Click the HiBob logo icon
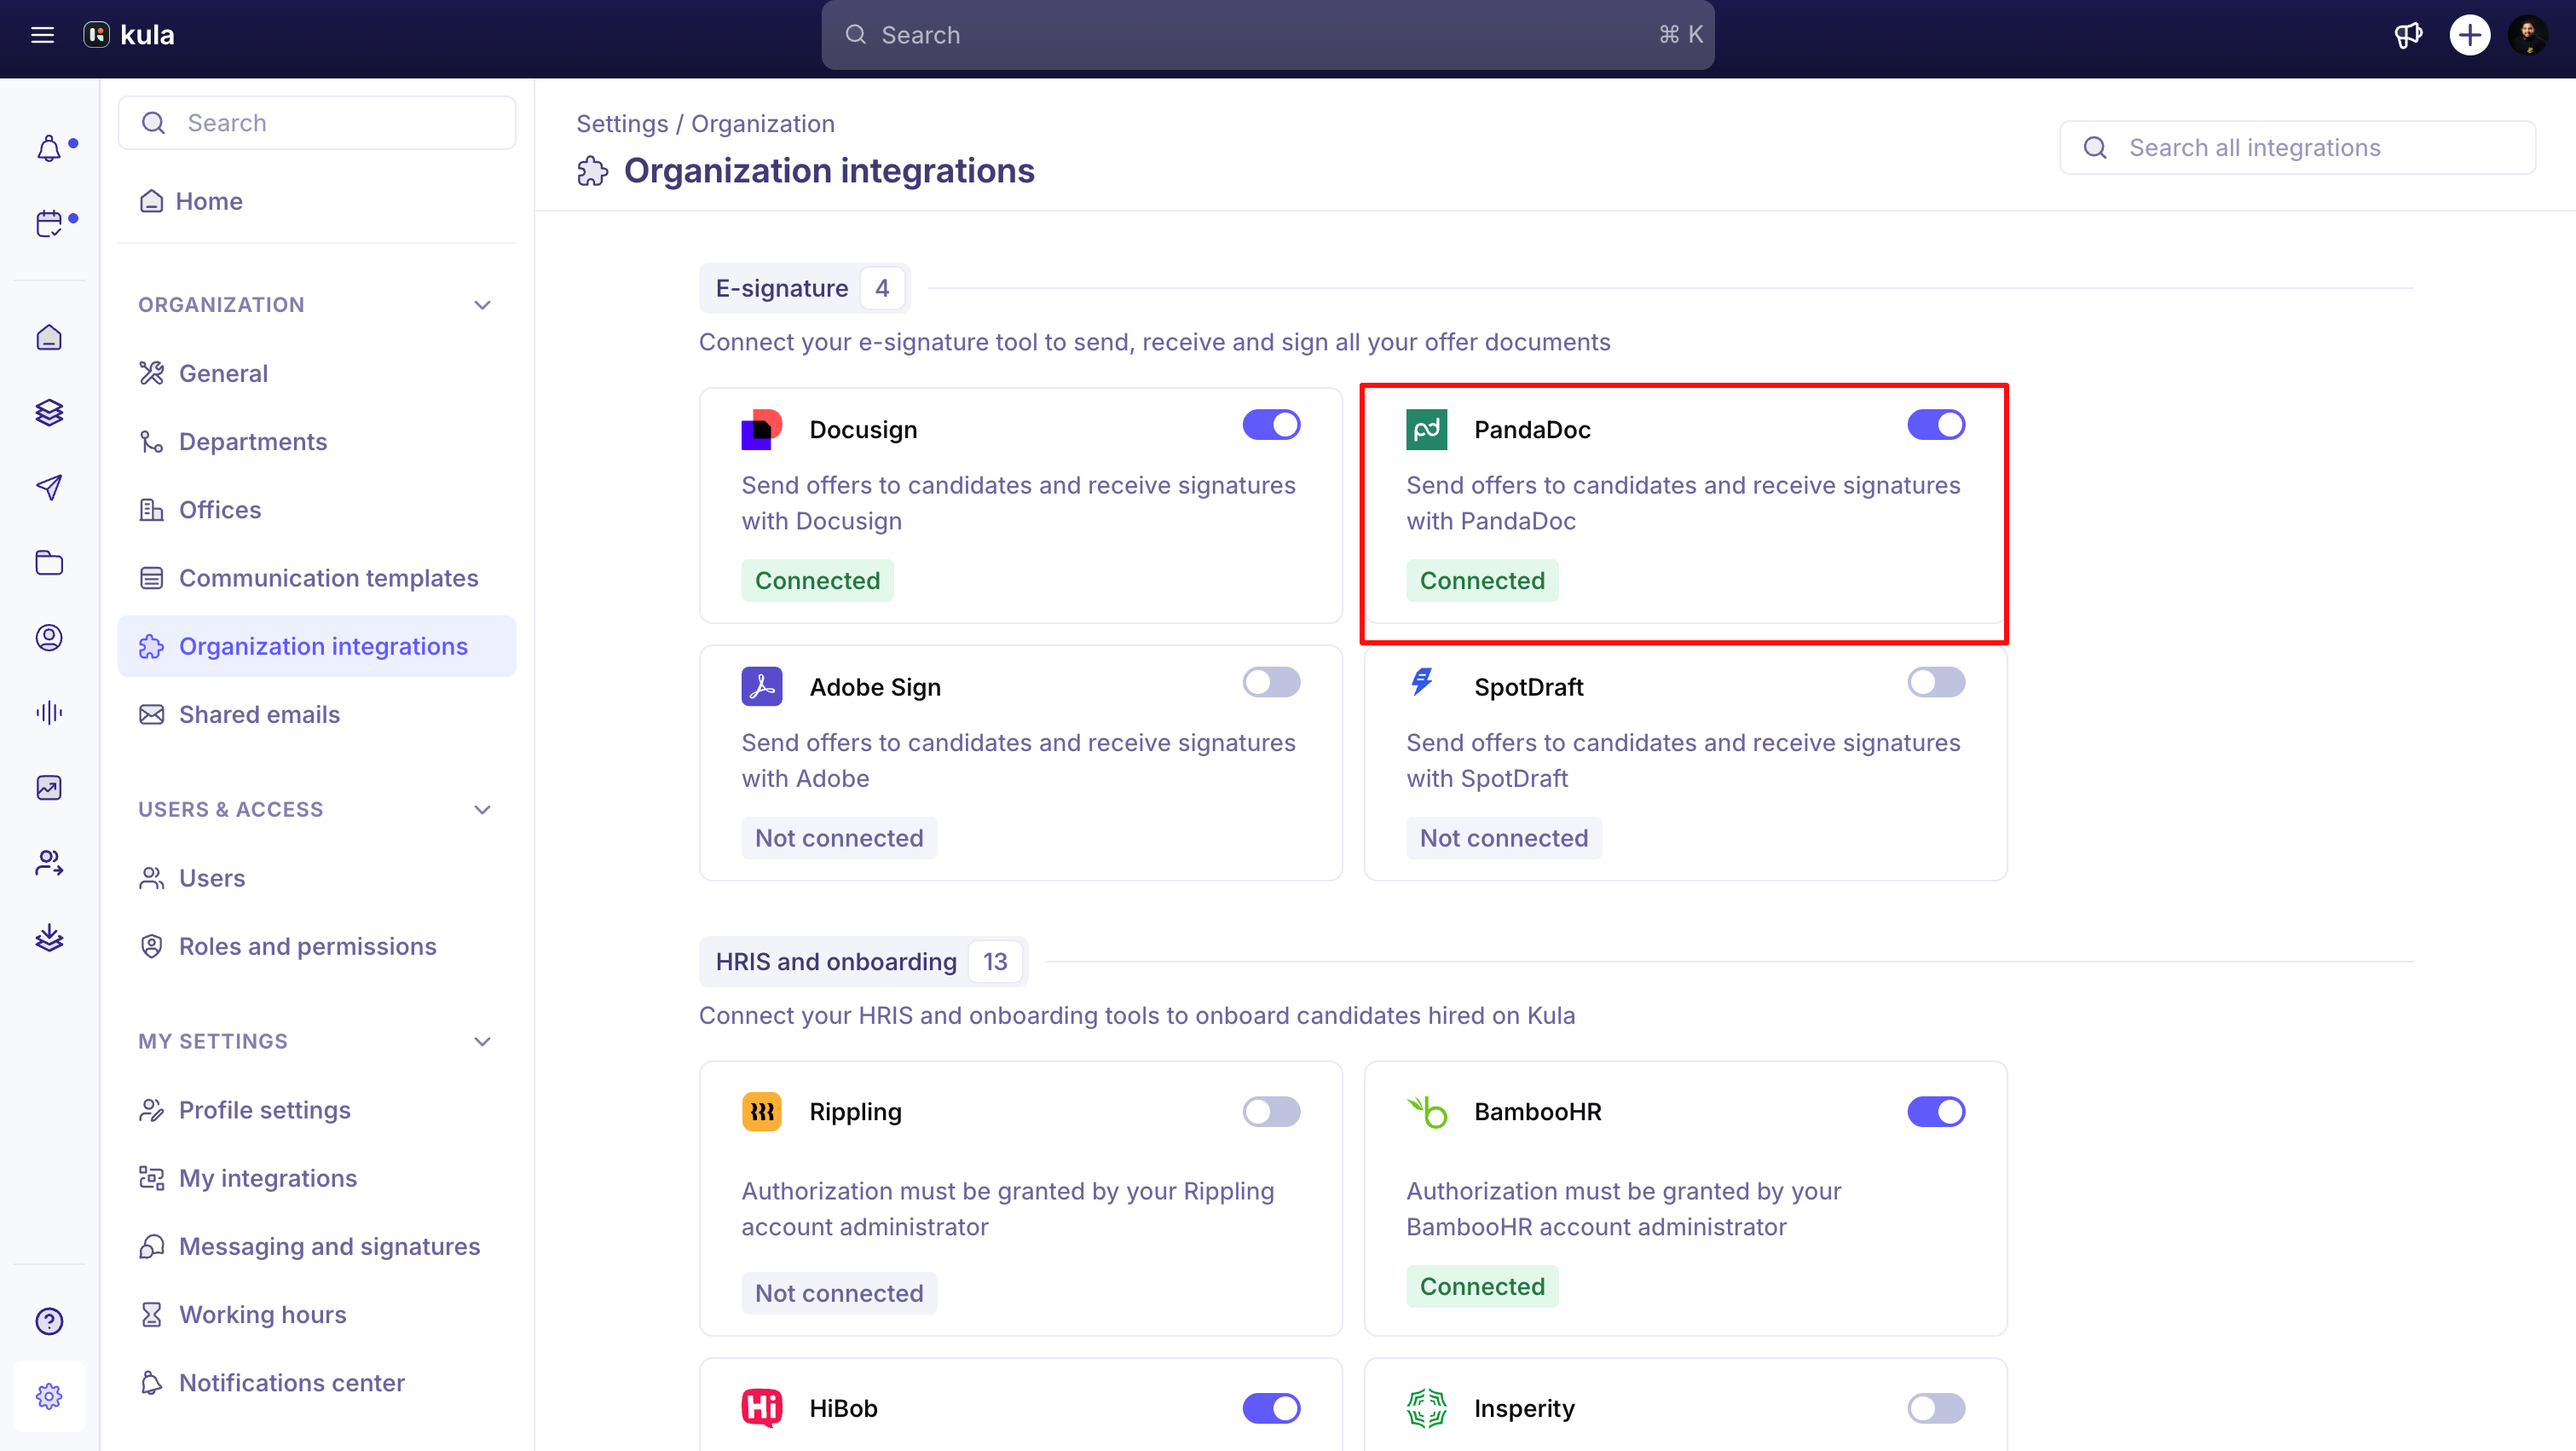The image size is (2576, 1451). click(761, 1408)
